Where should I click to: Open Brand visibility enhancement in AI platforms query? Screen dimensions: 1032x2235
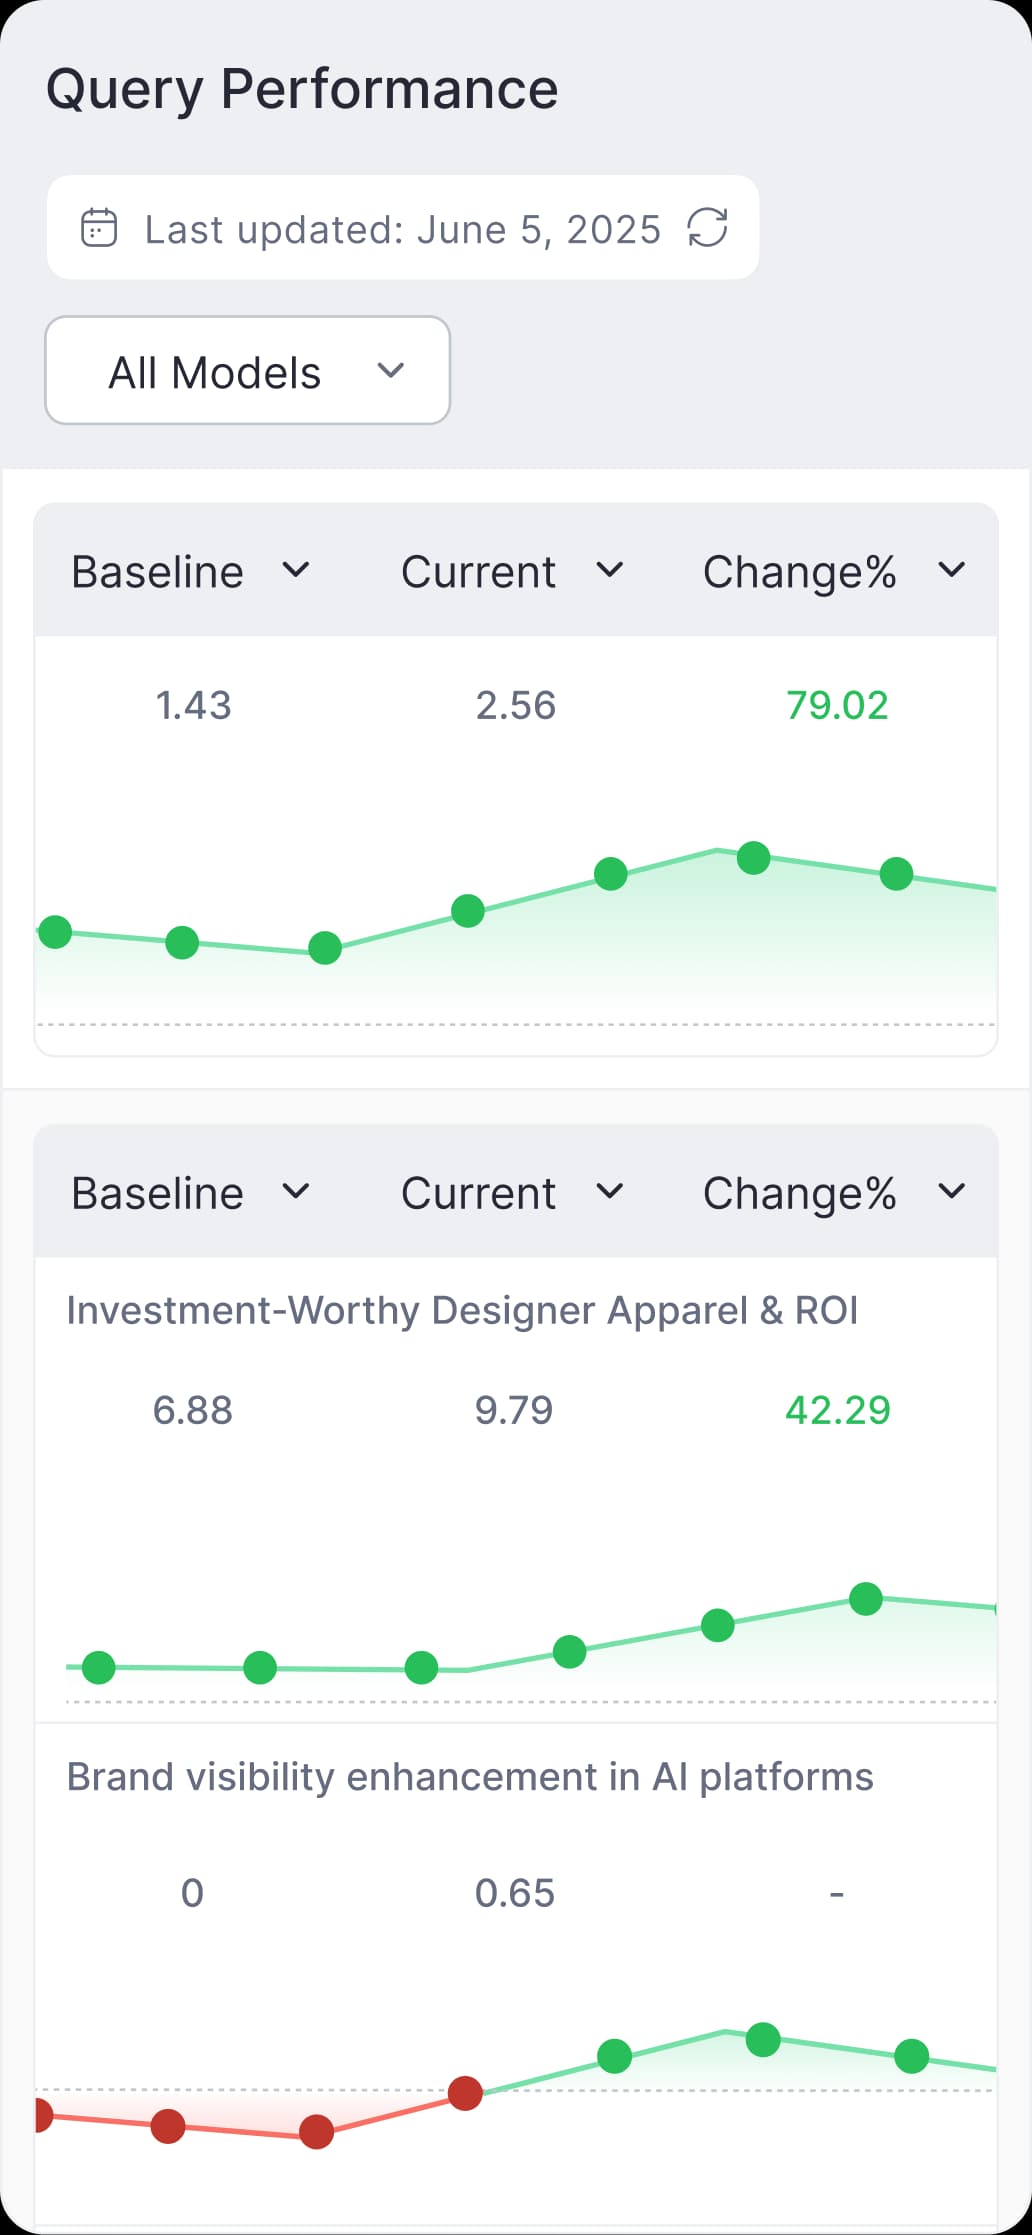click(x=470, y=1777)
